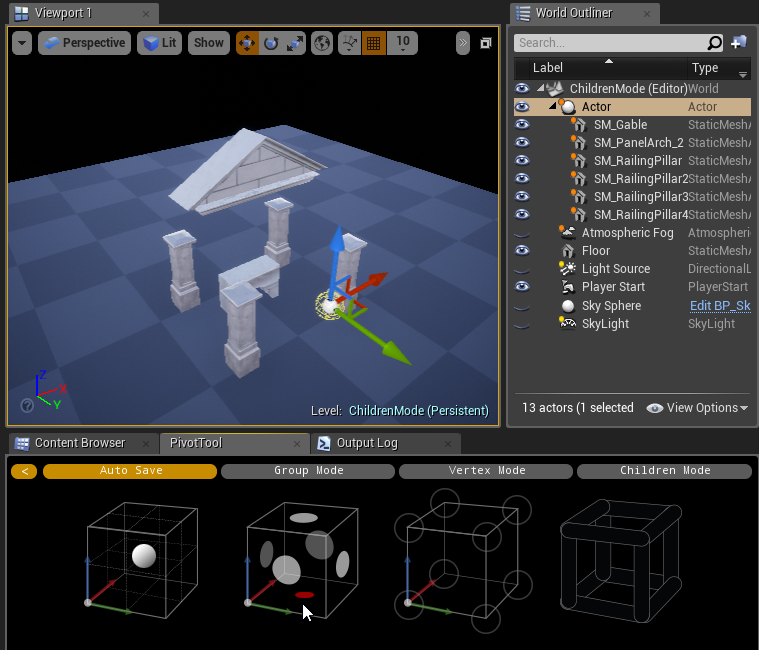Hide the Player Start actor
759x650 pixels.
pos(522,287)
